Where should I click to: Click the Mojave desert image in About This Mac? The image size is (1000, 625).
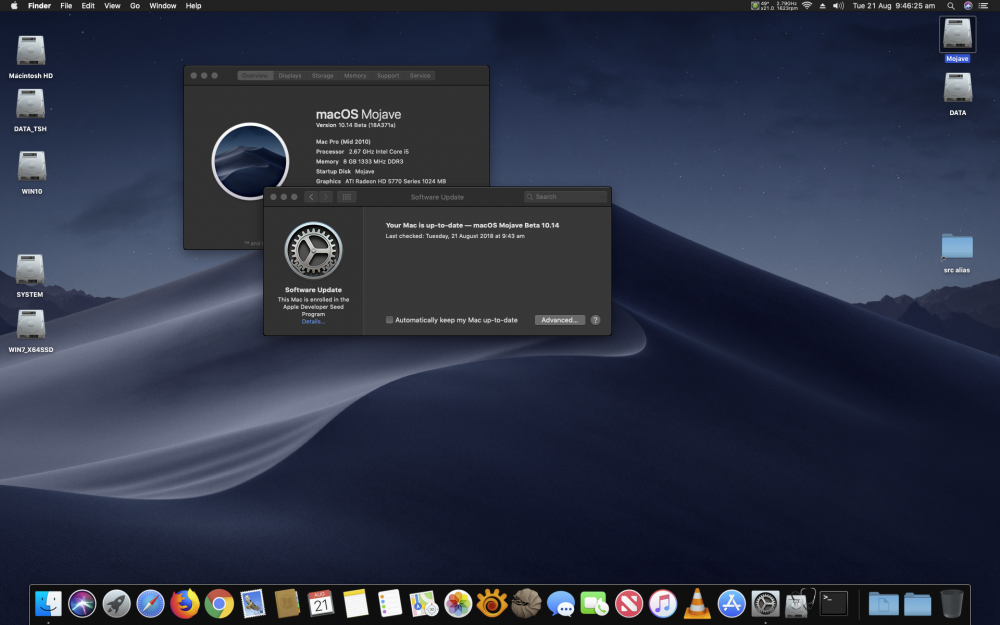[250, 161]
